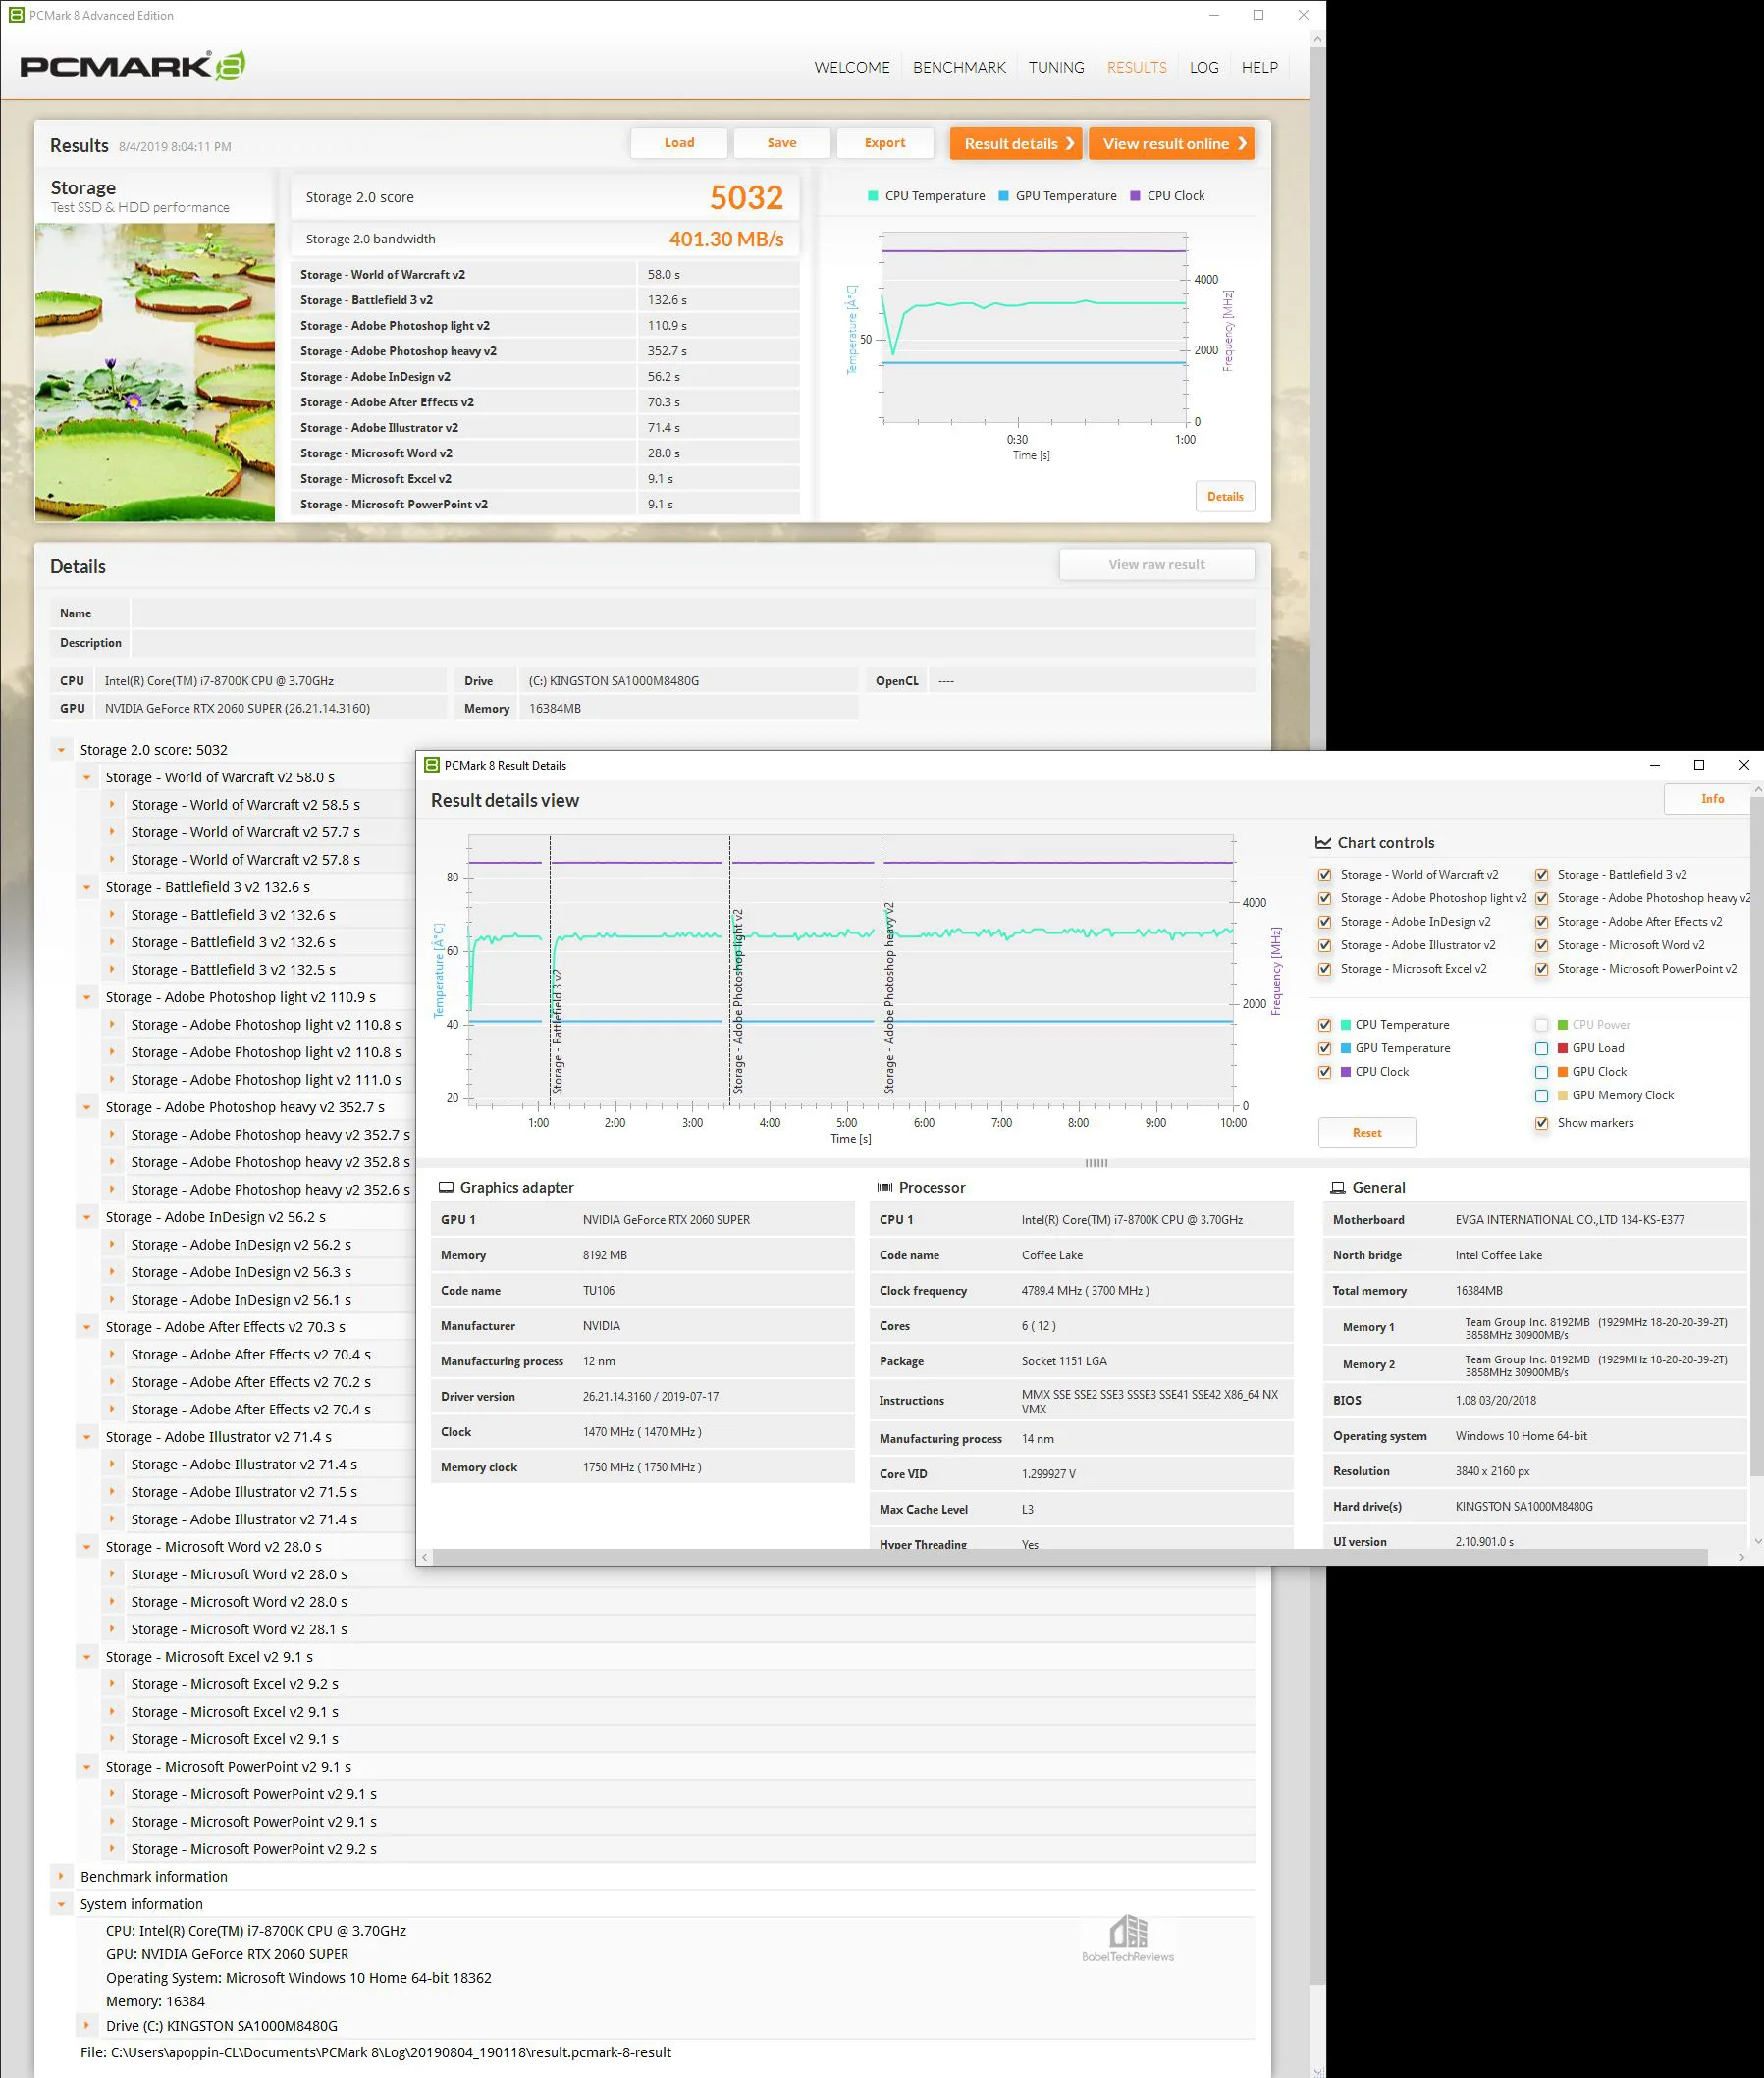
Task: Click the arrow on Result details button
Action: (1070, 143)
